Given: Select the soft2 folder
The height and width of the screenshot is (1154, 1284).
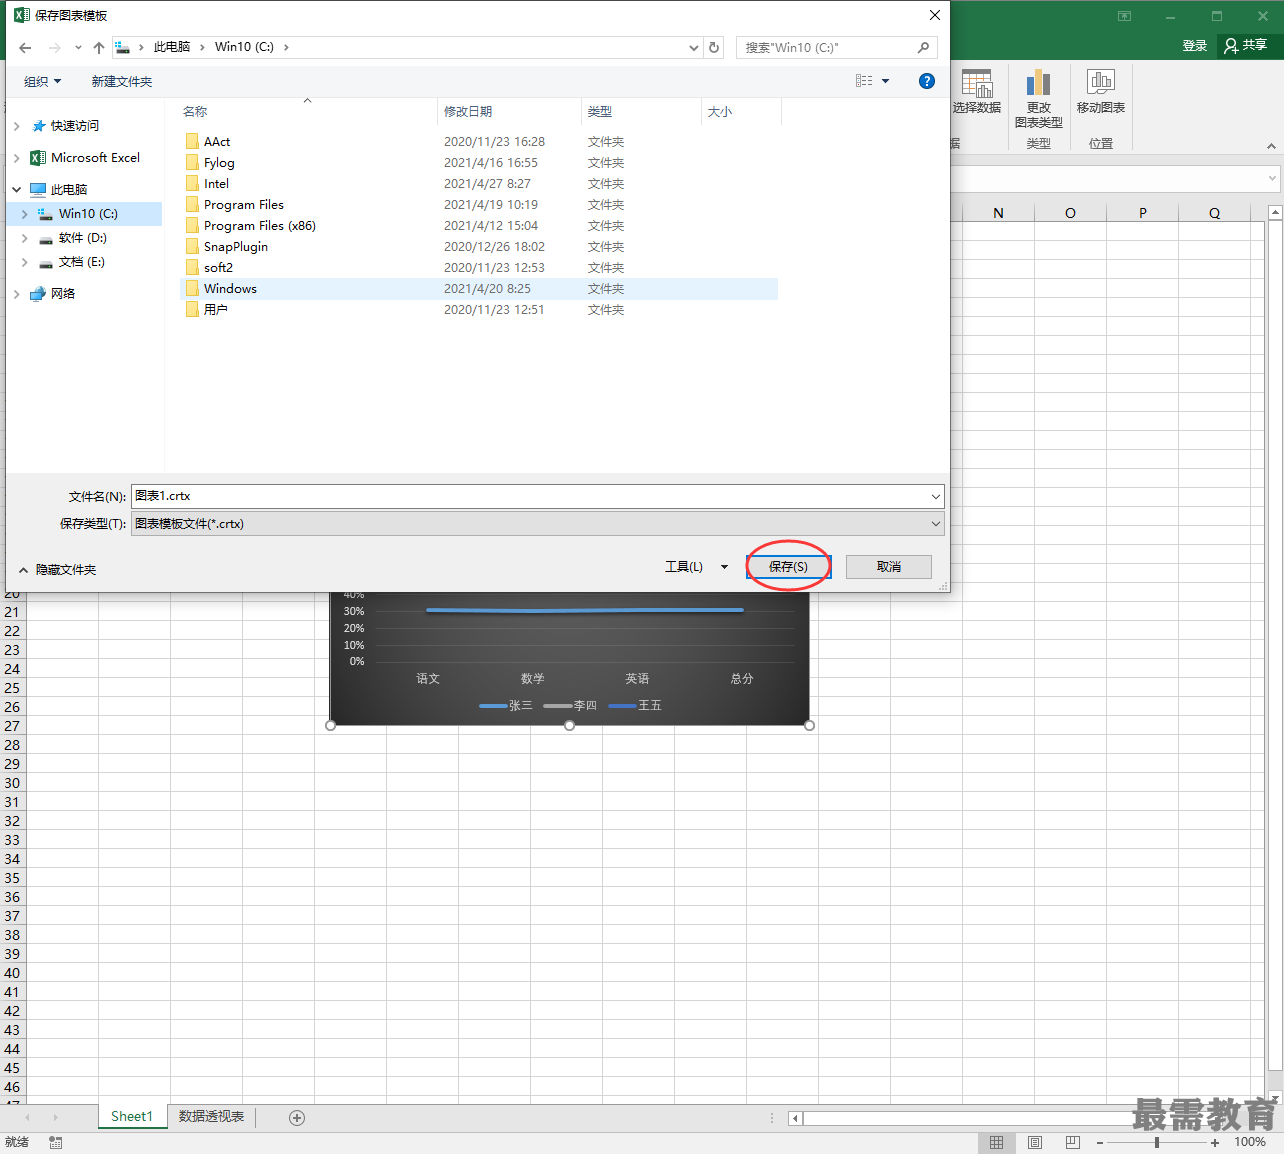Looking at the screenshot, I should [x=218, y=268].
